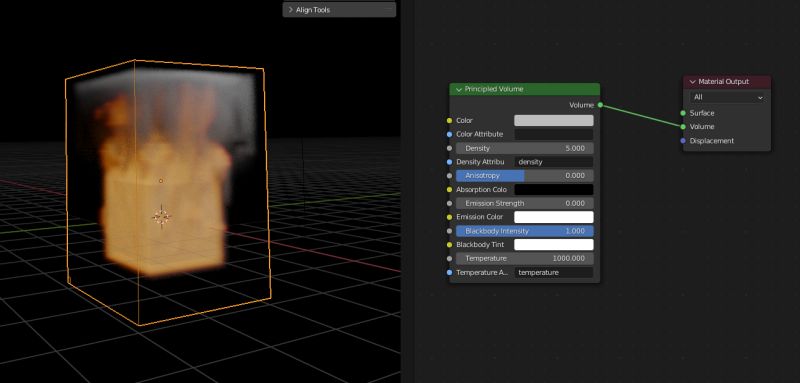
Task: Edit the Density Attribute field
Action: [554, 162]
